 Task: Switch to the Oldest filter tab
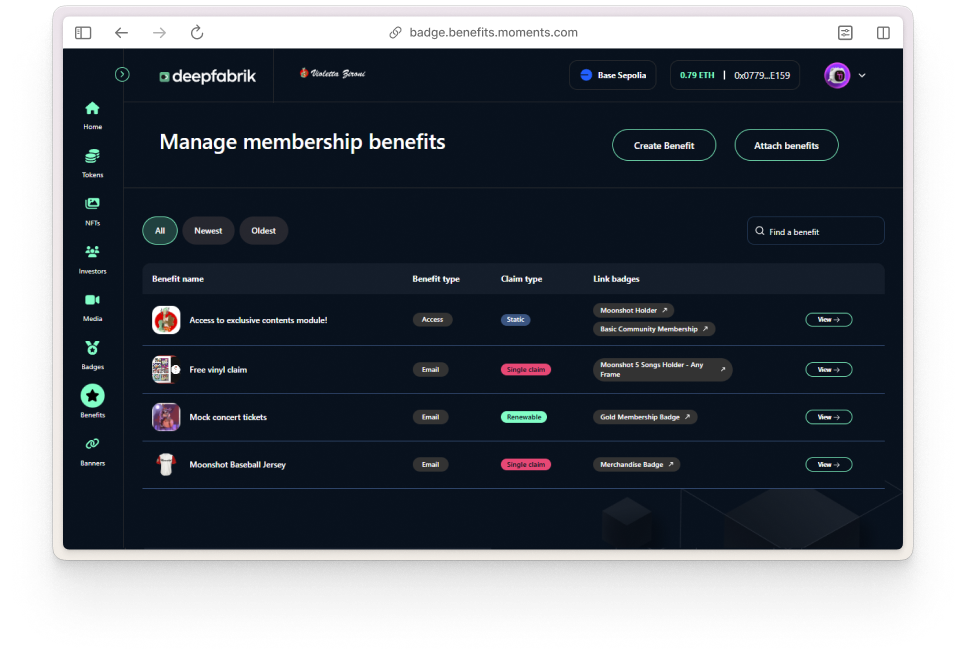pyautogui.click(x=263, y=231)
